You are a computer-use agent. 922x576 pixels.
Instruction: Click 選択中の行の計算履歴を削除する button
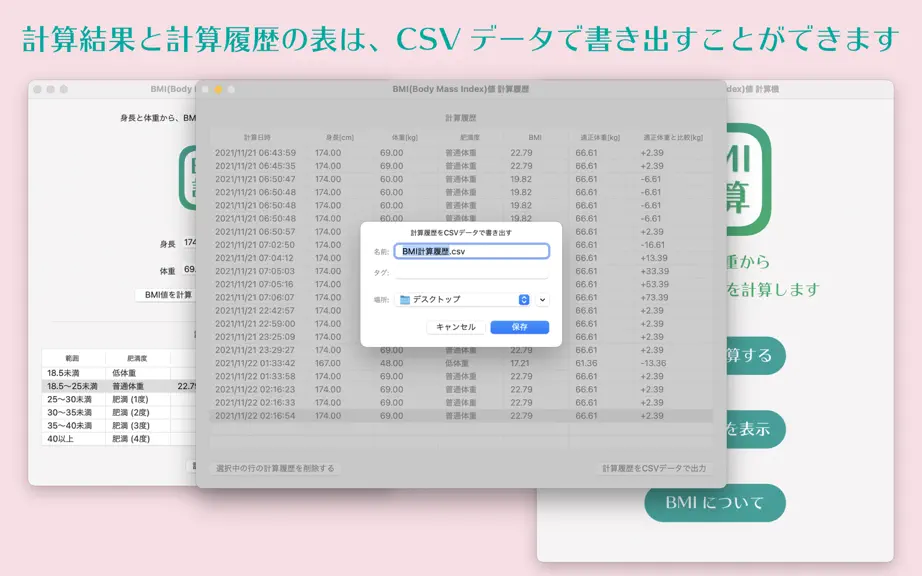(x=275, y=468)
